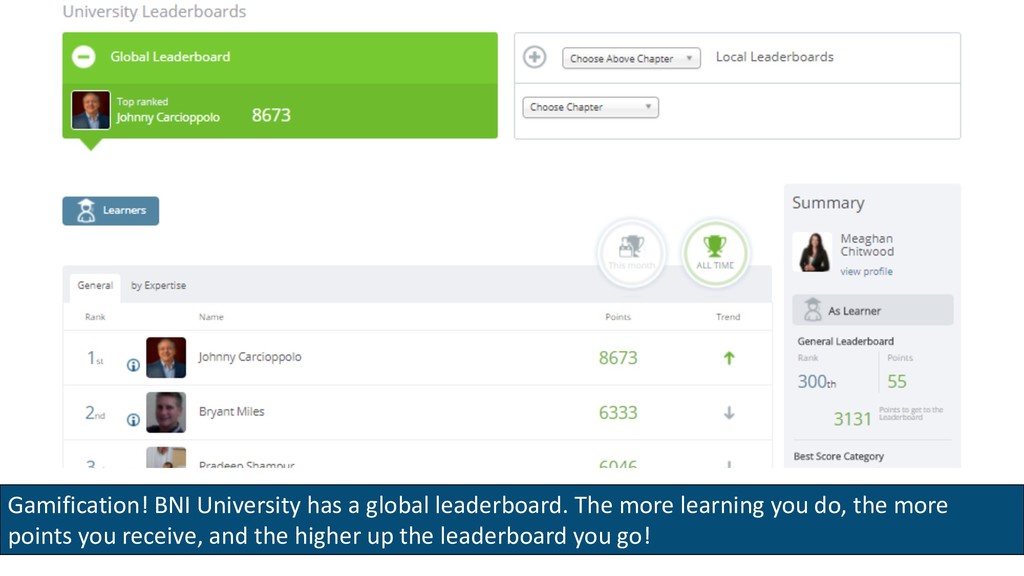
Task: Click Meaghan Chitwood's summary photo
Action: pyautogui.click(x=812, y=252)
